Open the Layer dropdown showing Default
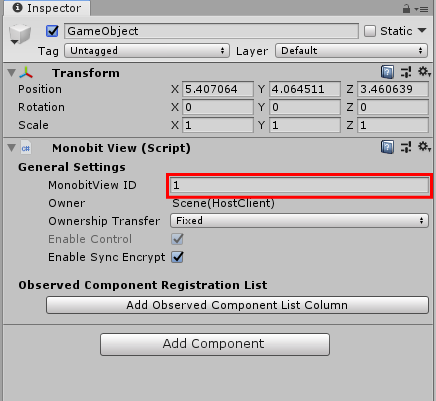 [x=351, y=51]
